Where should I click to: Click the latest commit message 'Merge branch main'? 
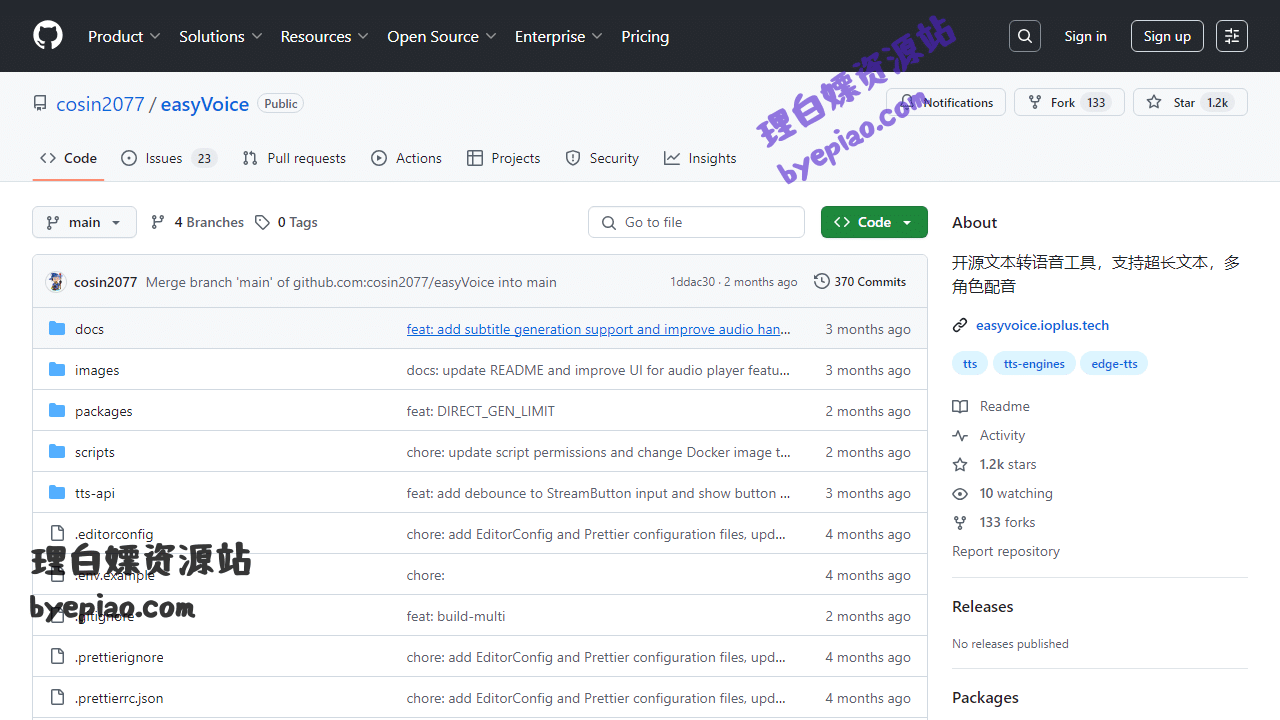pyautogui.click(x=351, y=282)
